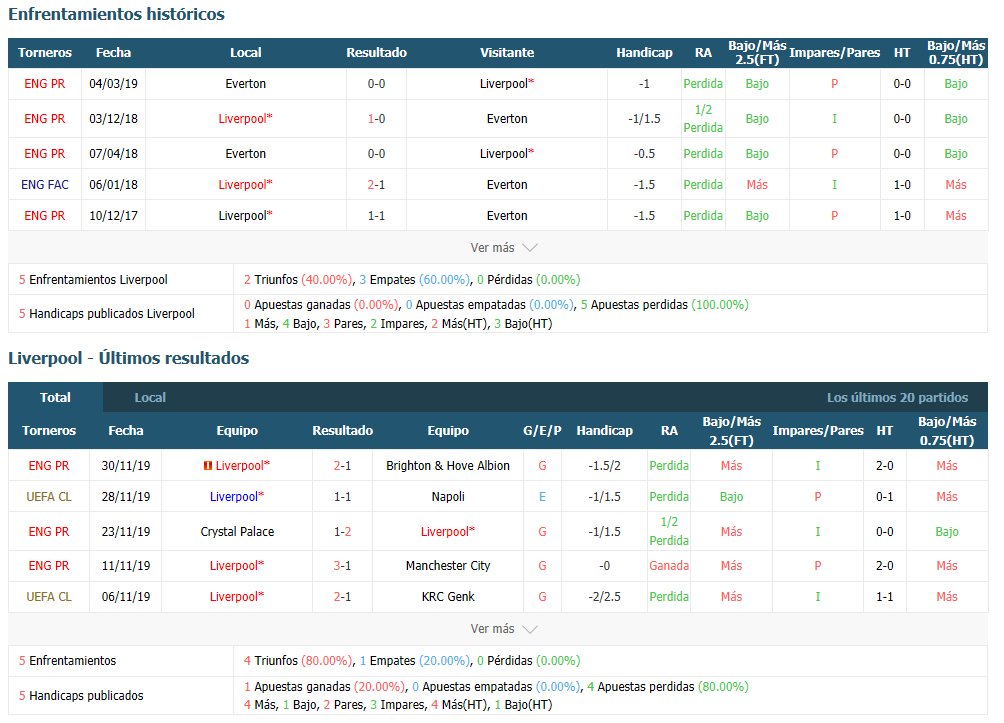Click the 2-1 result on 06/01/18

[376, 185]
